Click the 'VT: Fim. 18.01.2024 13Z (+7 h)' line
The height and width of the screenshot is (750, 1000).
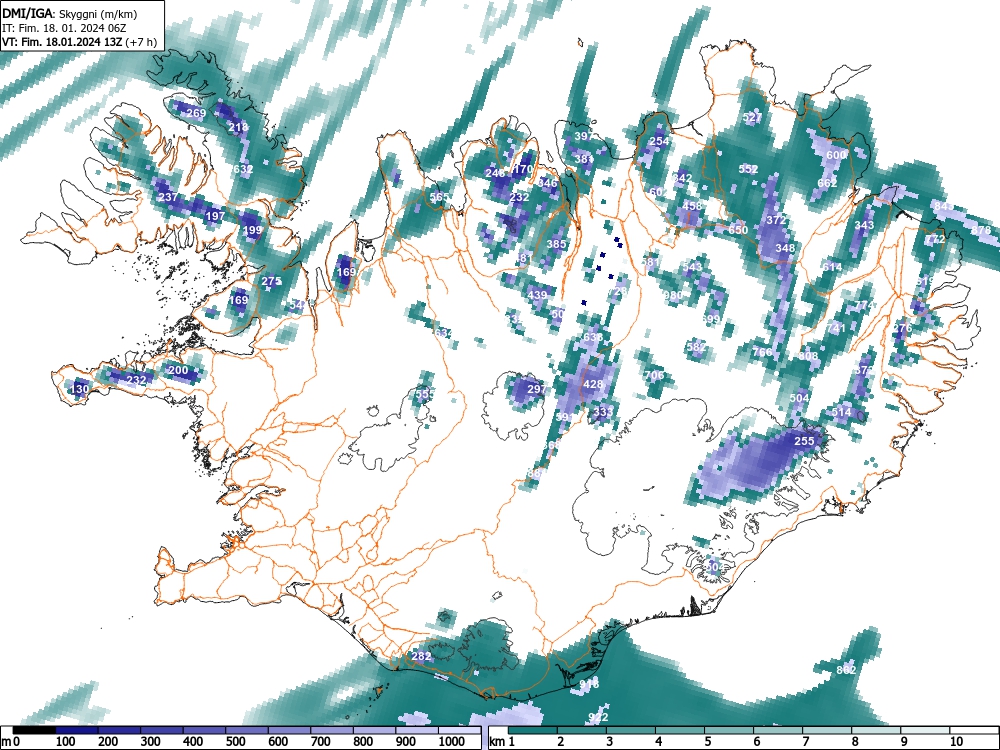coord(79,42)
